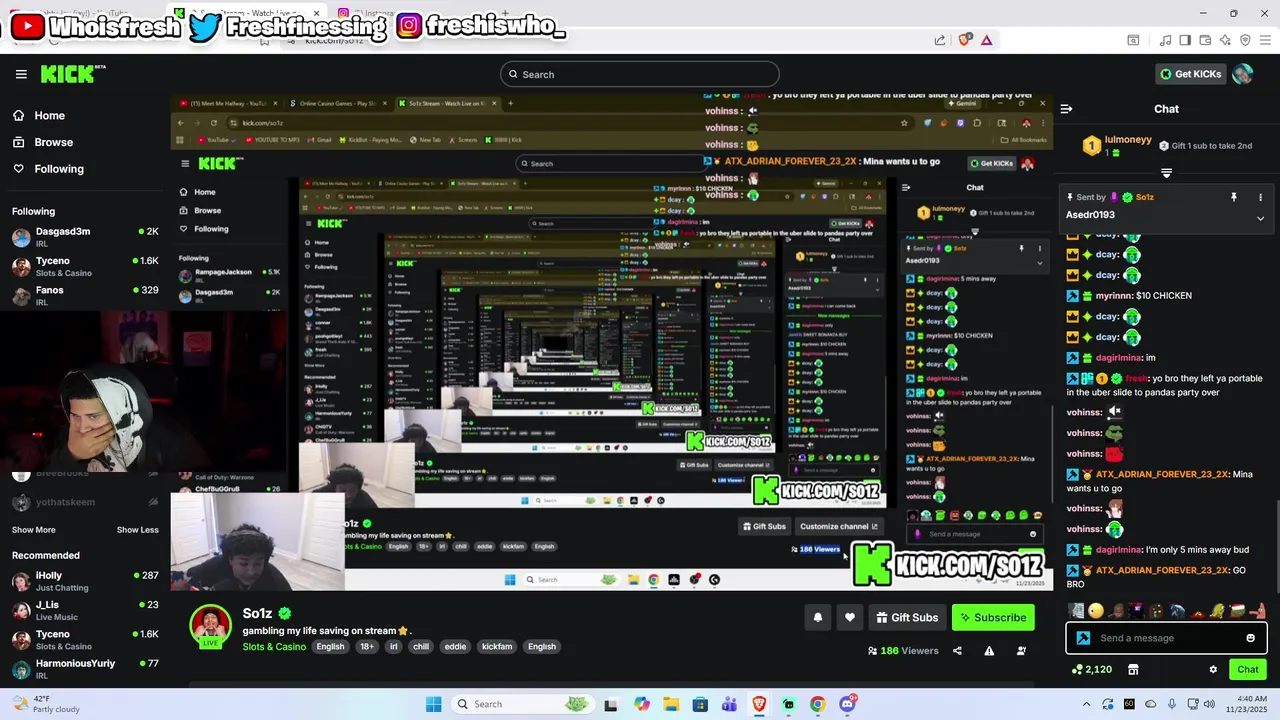Select the 18+ tag
This screenshot has width=1280, height=720.
click(367, 647)
